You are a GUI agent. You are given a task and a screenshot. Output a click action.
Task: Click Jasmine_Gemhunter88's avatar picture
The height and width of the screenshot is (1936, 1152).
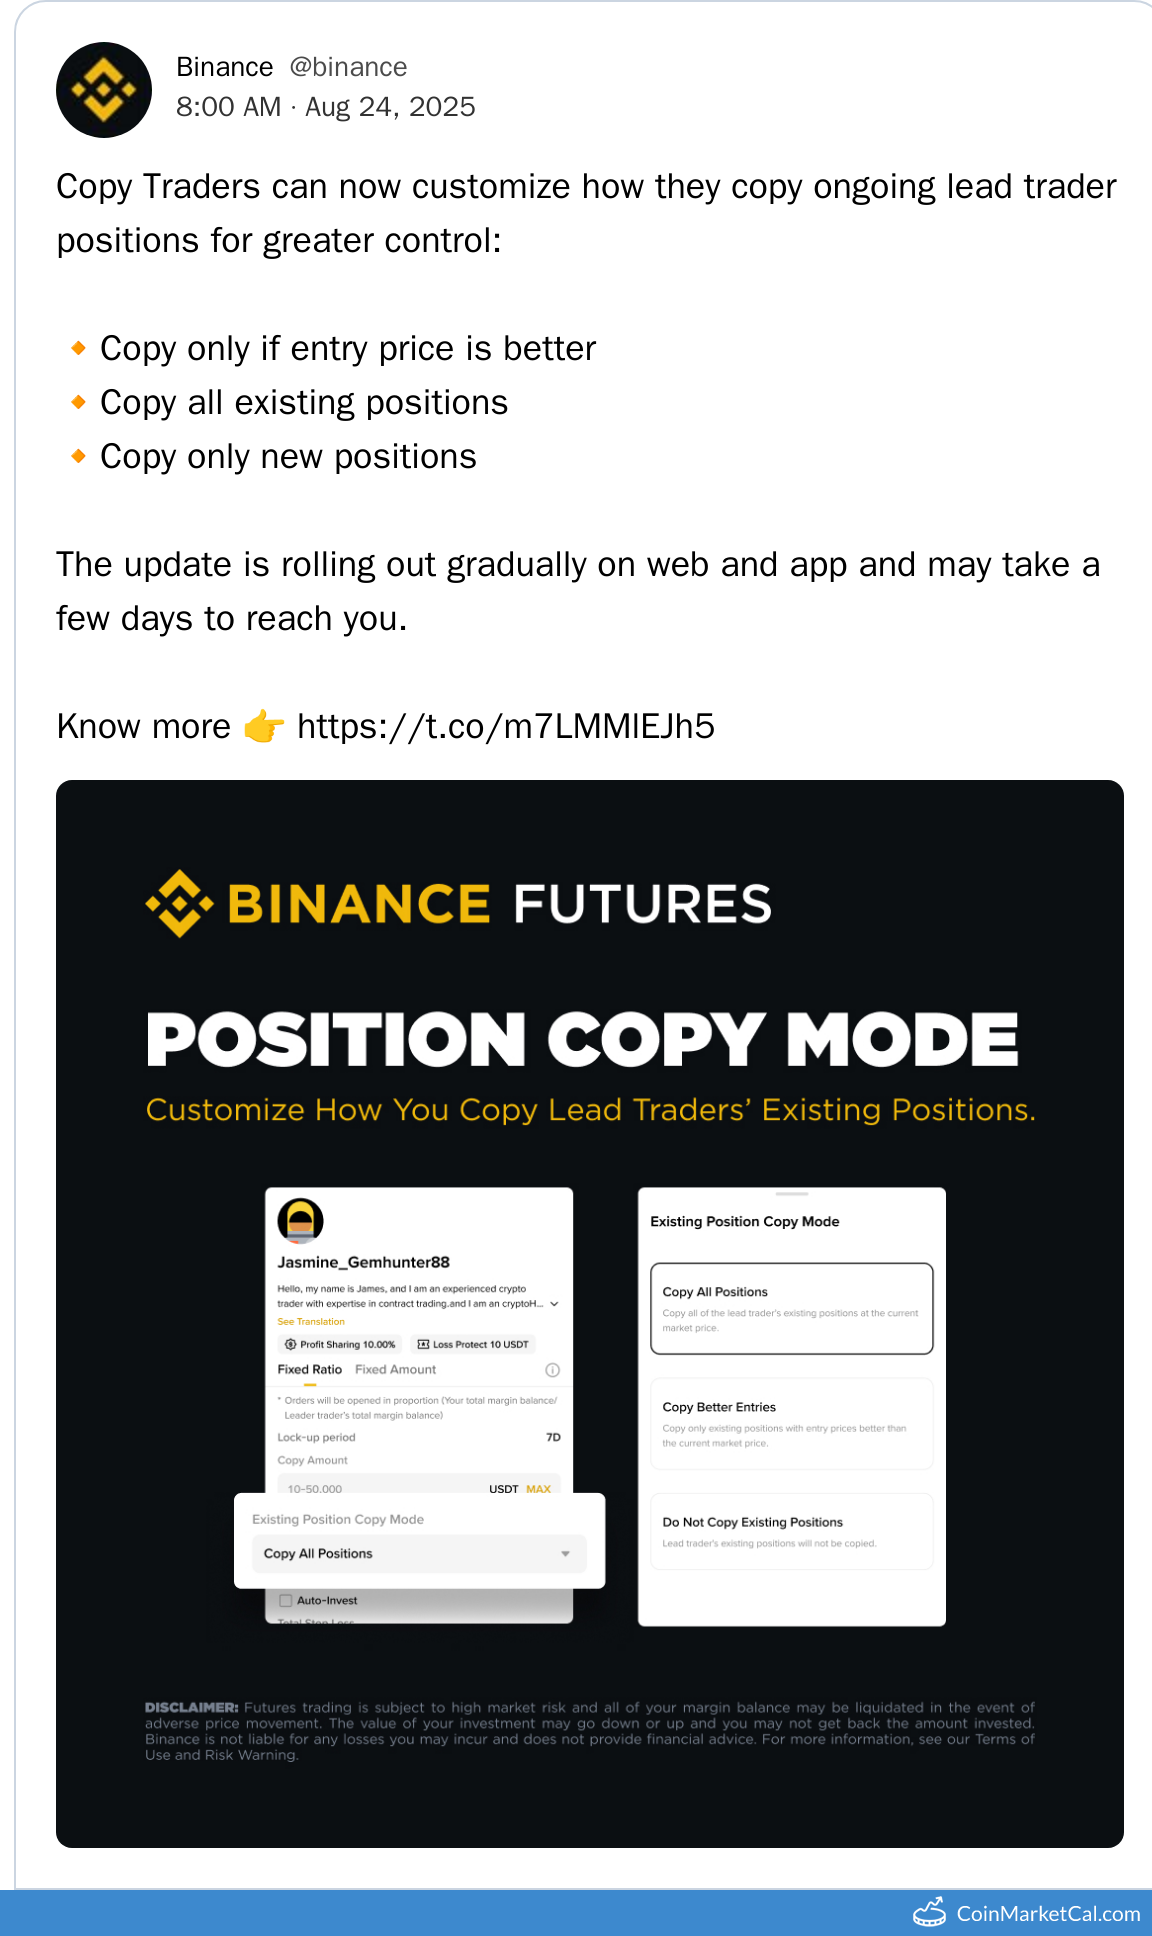pos(300,1220)
